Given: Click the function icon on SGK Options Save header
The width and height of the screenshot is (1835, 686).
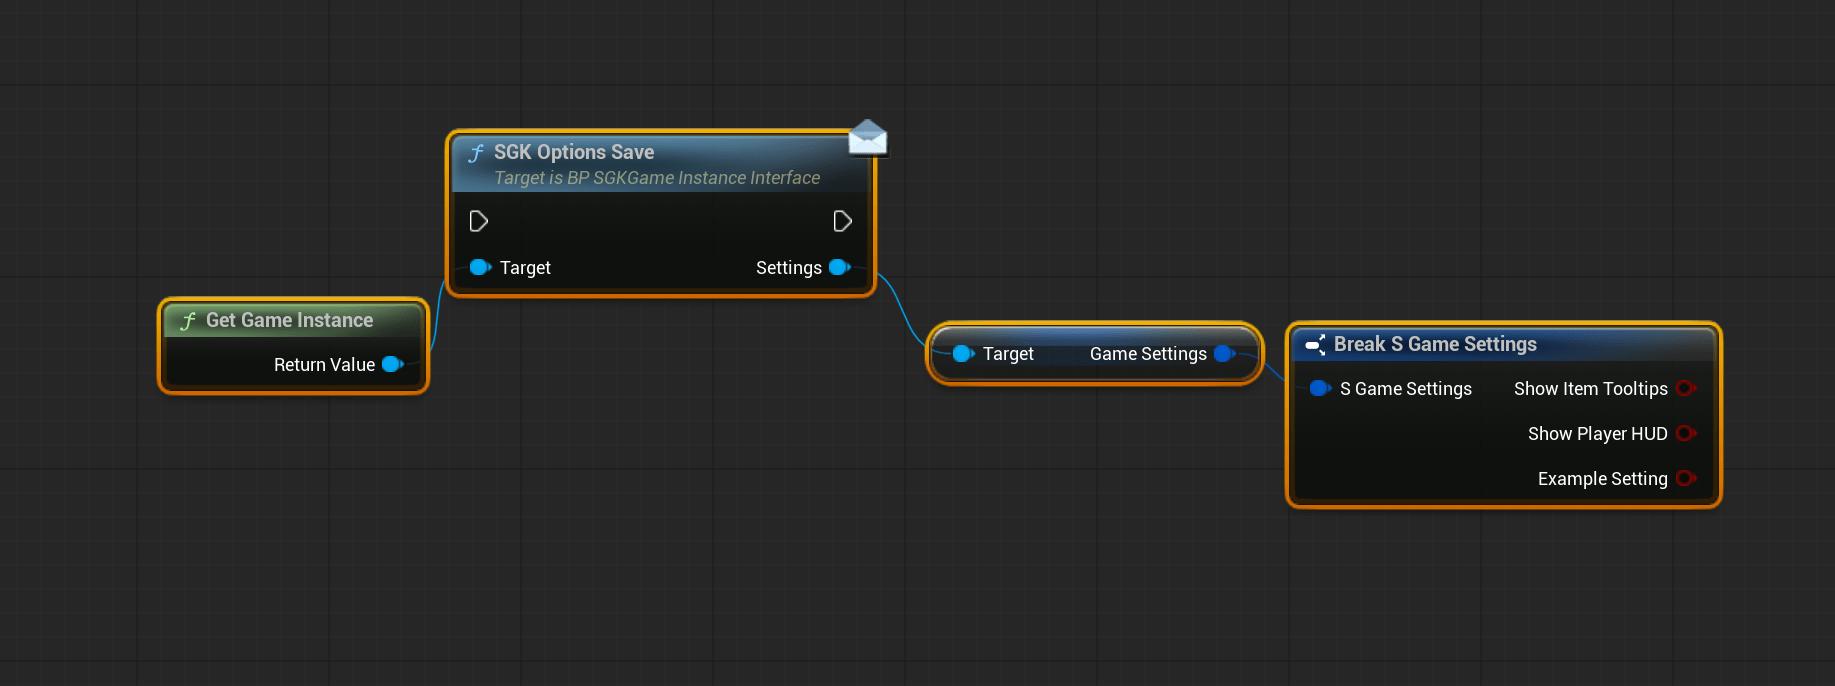Looking at the screenshot, I should point(476,153).
